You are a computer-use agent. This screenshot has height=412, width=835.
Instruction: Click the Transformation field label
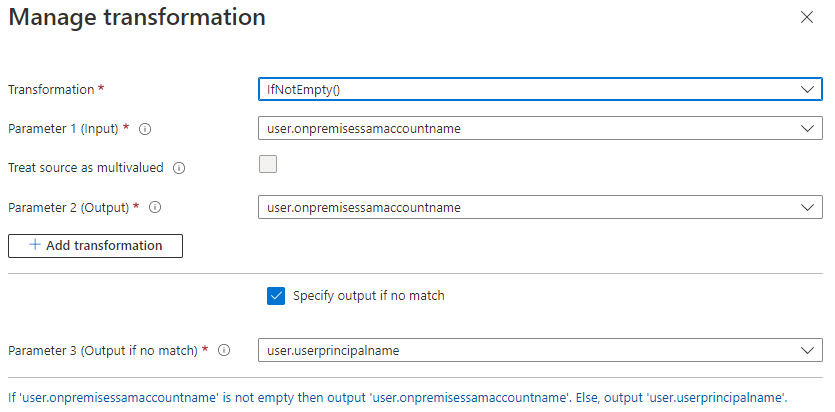[x=51, y=89]
